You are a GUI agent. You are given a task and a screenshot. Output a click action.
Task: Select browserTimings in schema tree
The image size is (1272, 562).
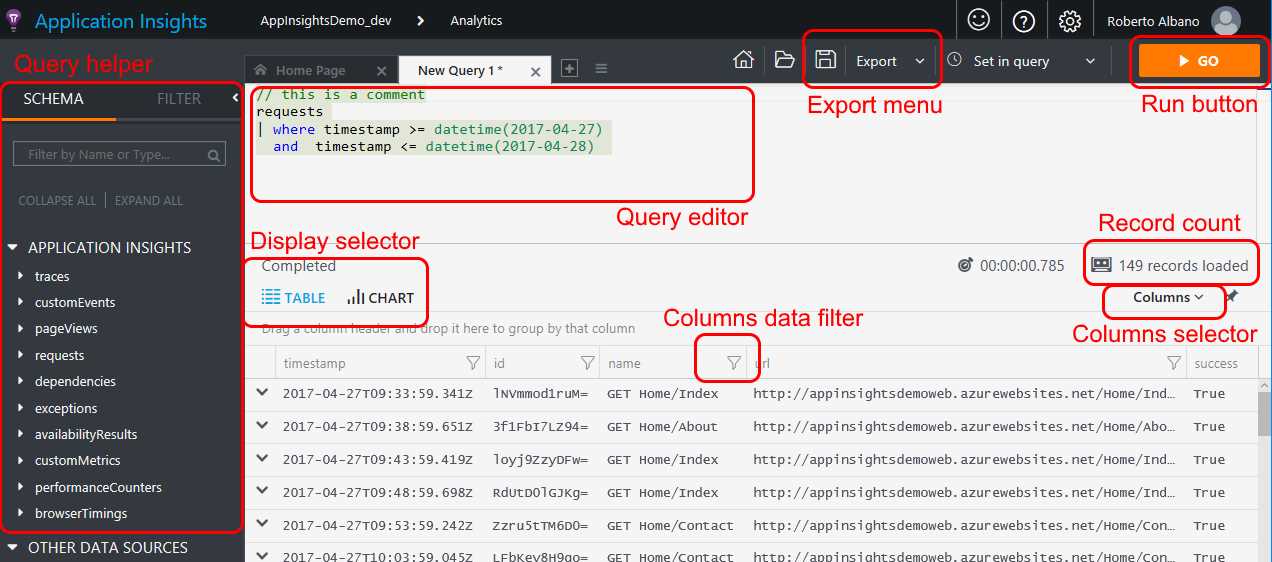click(81, 513)
